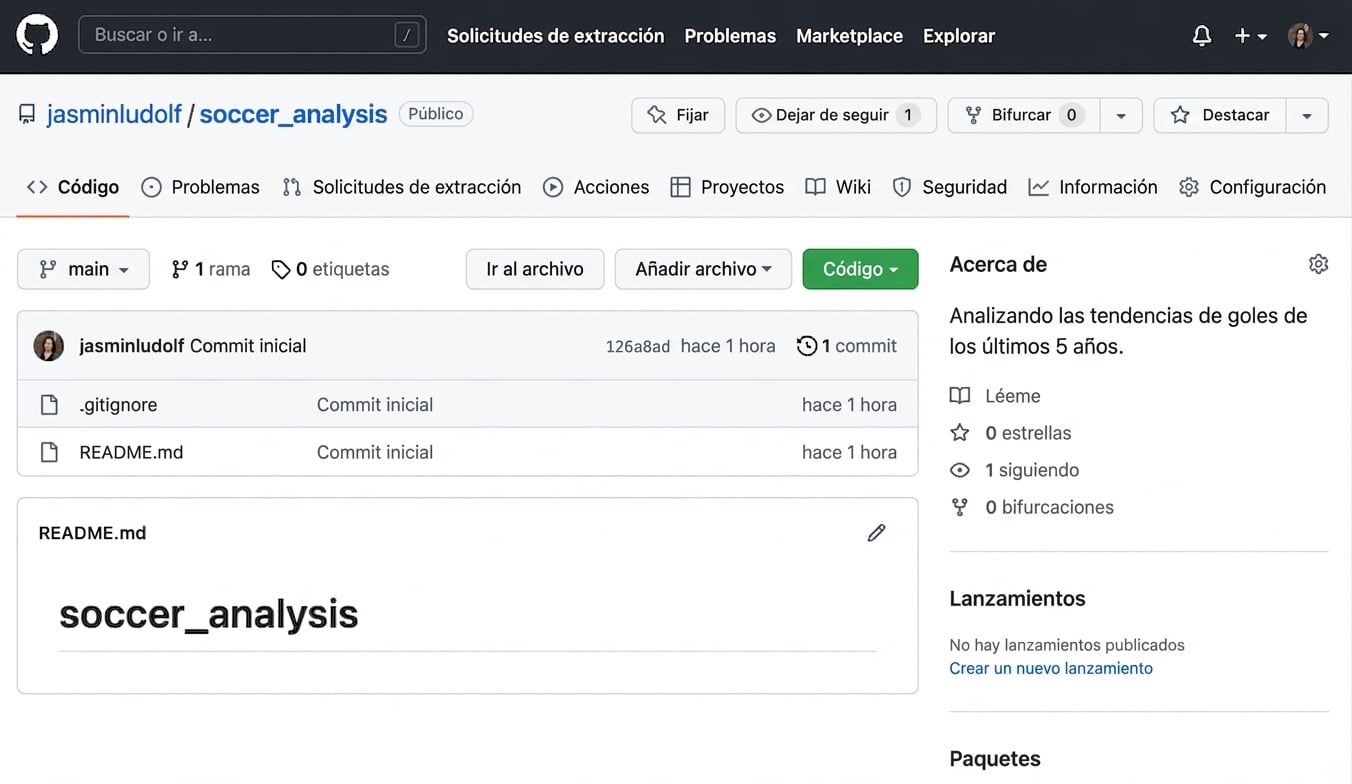Screen dimensions: 1352x784
Task: Click 'Crear un nuevo lanzamiento' link
Action: [x=1051, y=668]
